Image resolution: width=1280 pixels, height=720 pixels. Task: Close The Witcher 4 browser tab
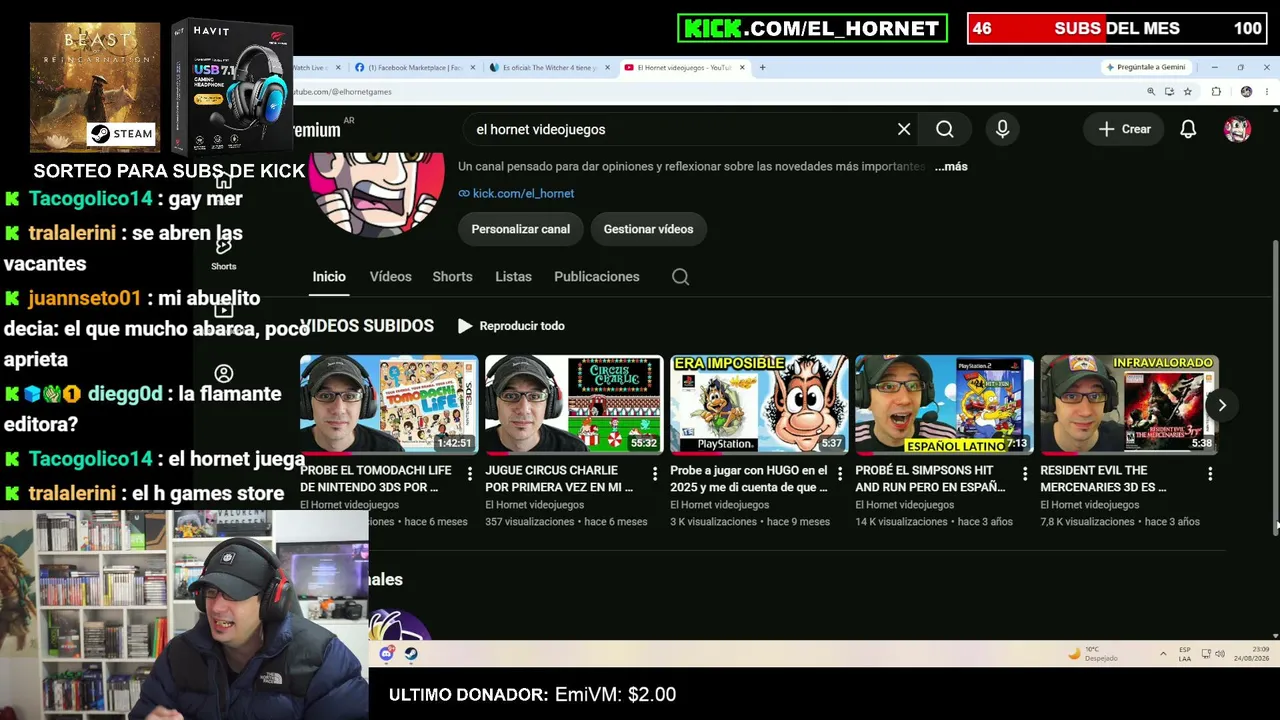point(608,68)
